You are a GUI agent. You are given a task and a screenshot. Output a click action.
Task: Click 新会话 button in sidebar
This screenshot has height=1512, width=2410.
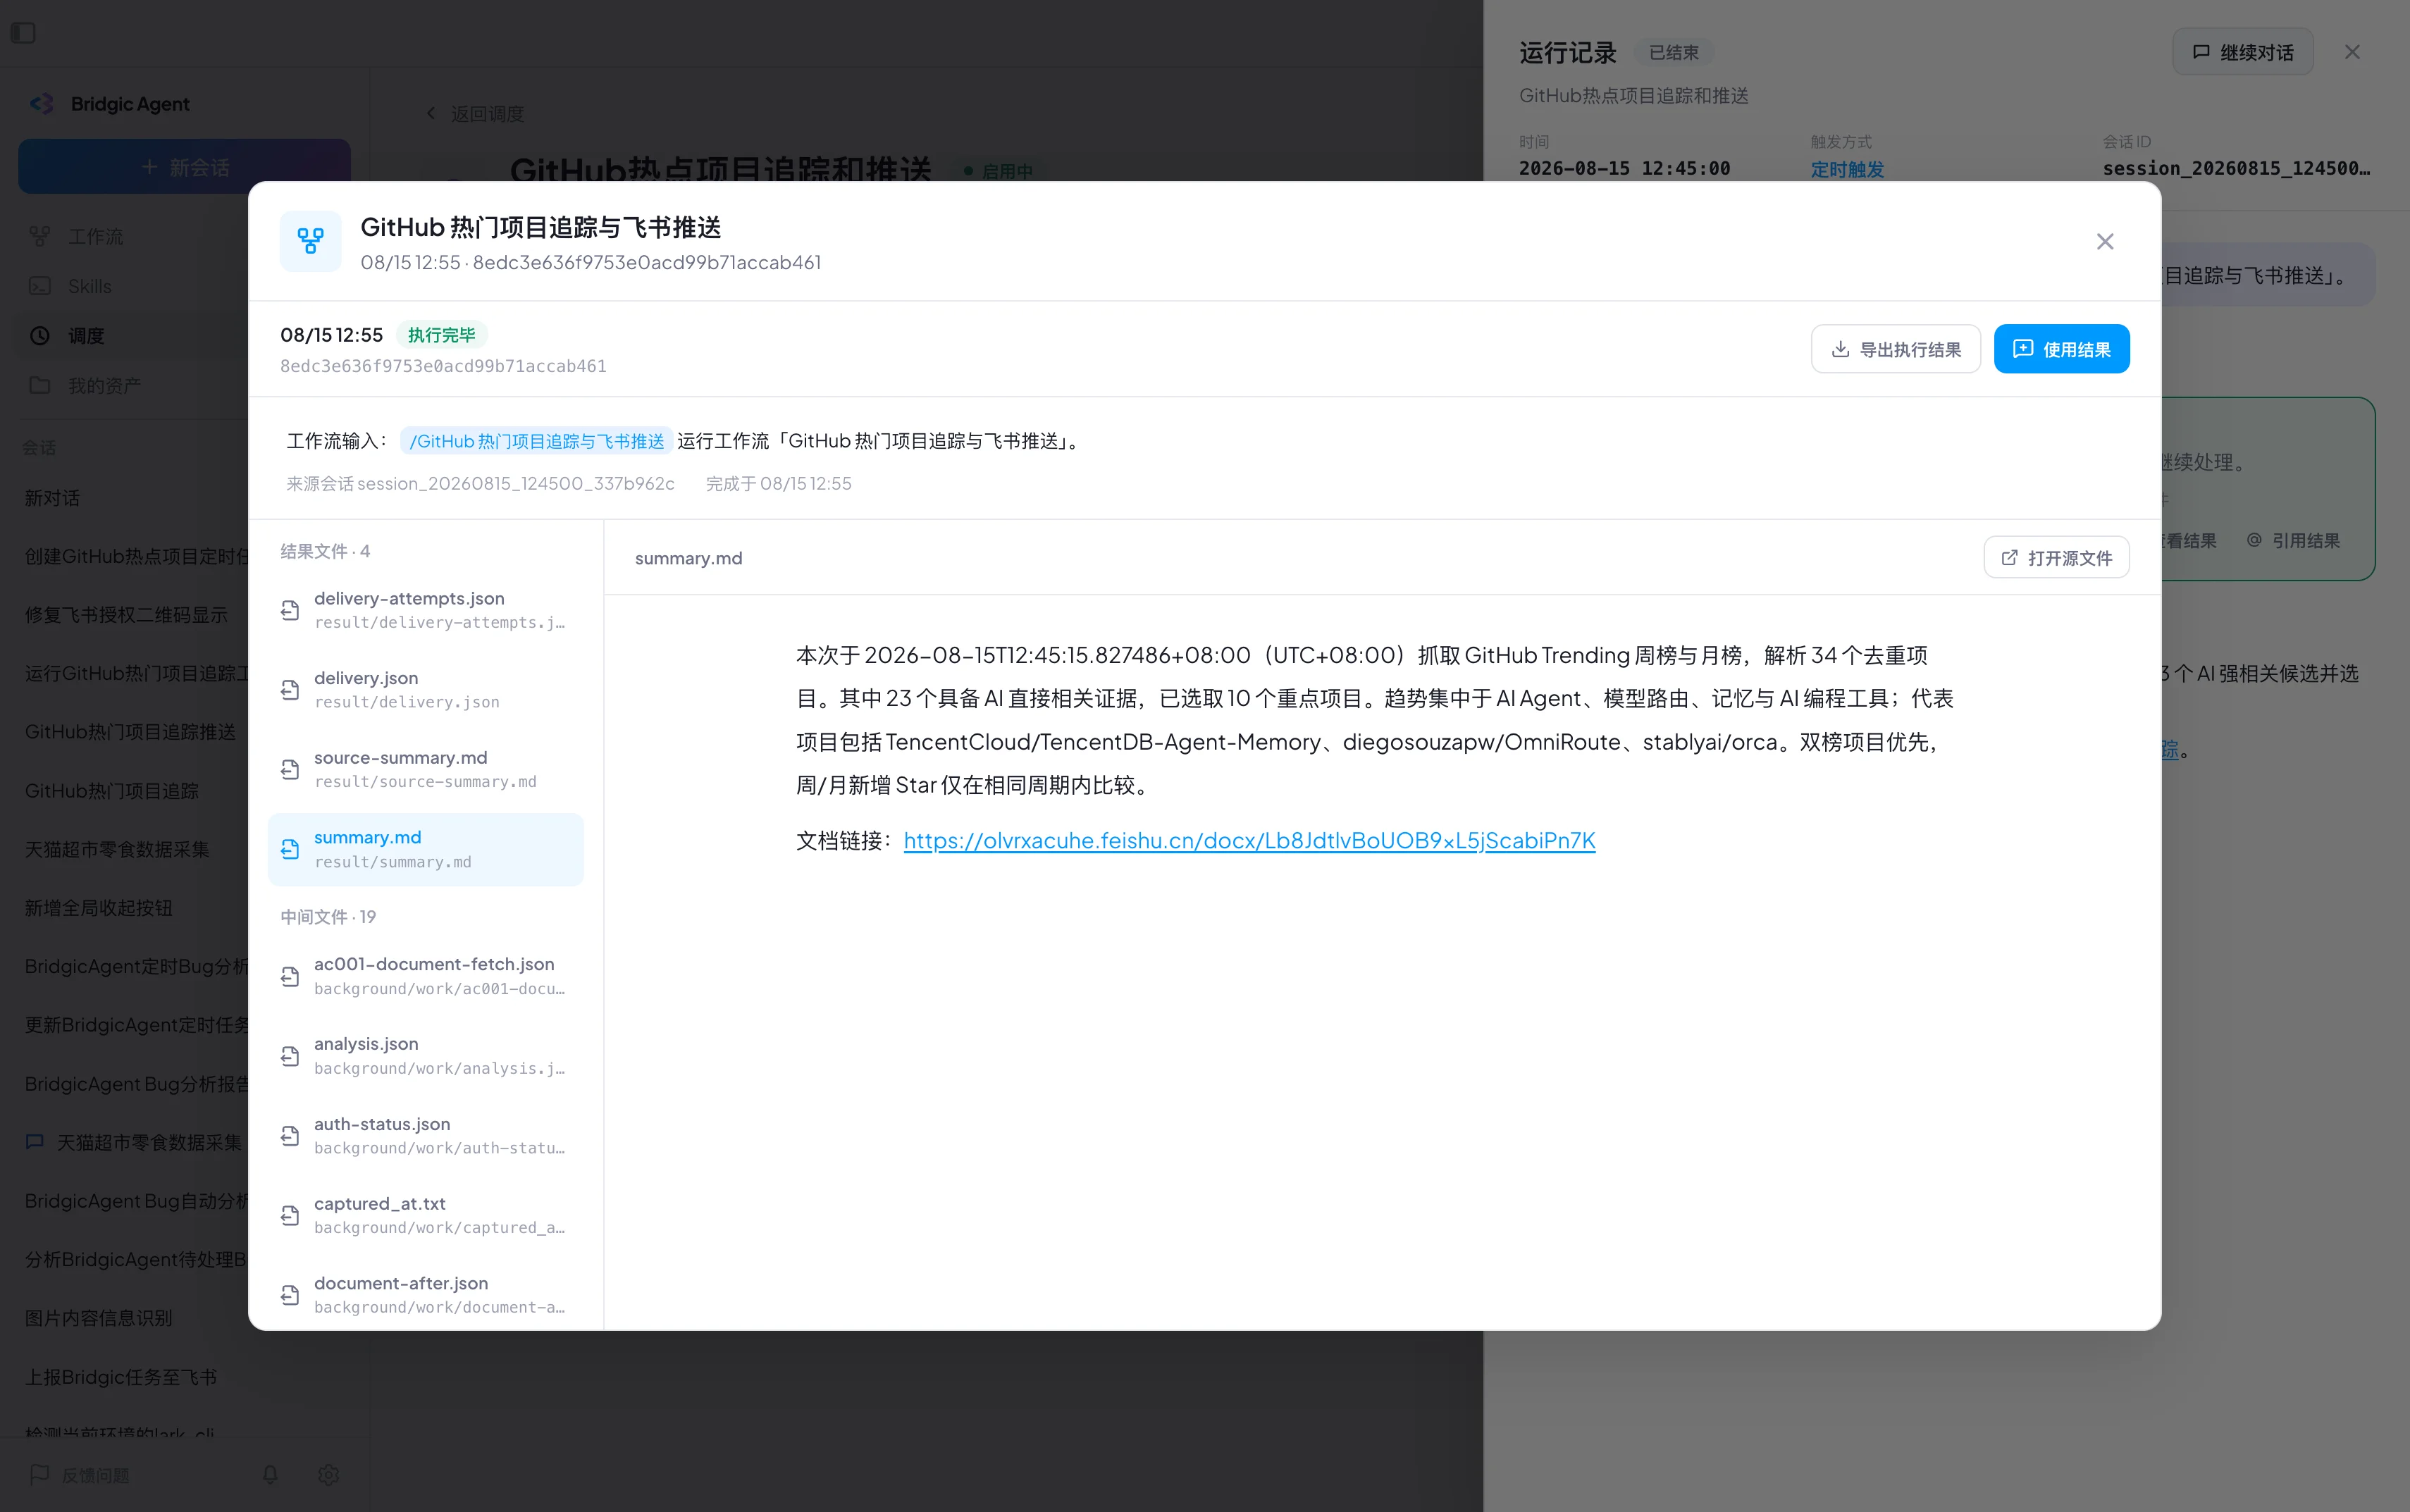pyautogui.click(x=184, y=167)
